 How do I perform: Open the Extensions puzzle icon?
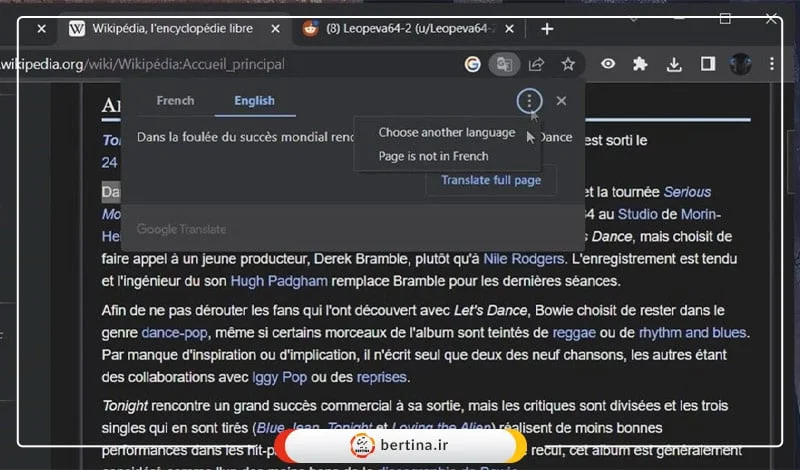pos(641,64)
